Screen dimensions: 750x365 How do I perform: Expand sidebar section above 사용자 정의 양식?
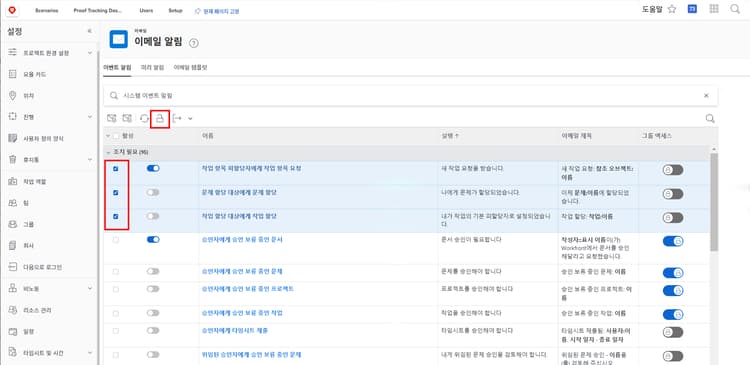pos(89,117)
